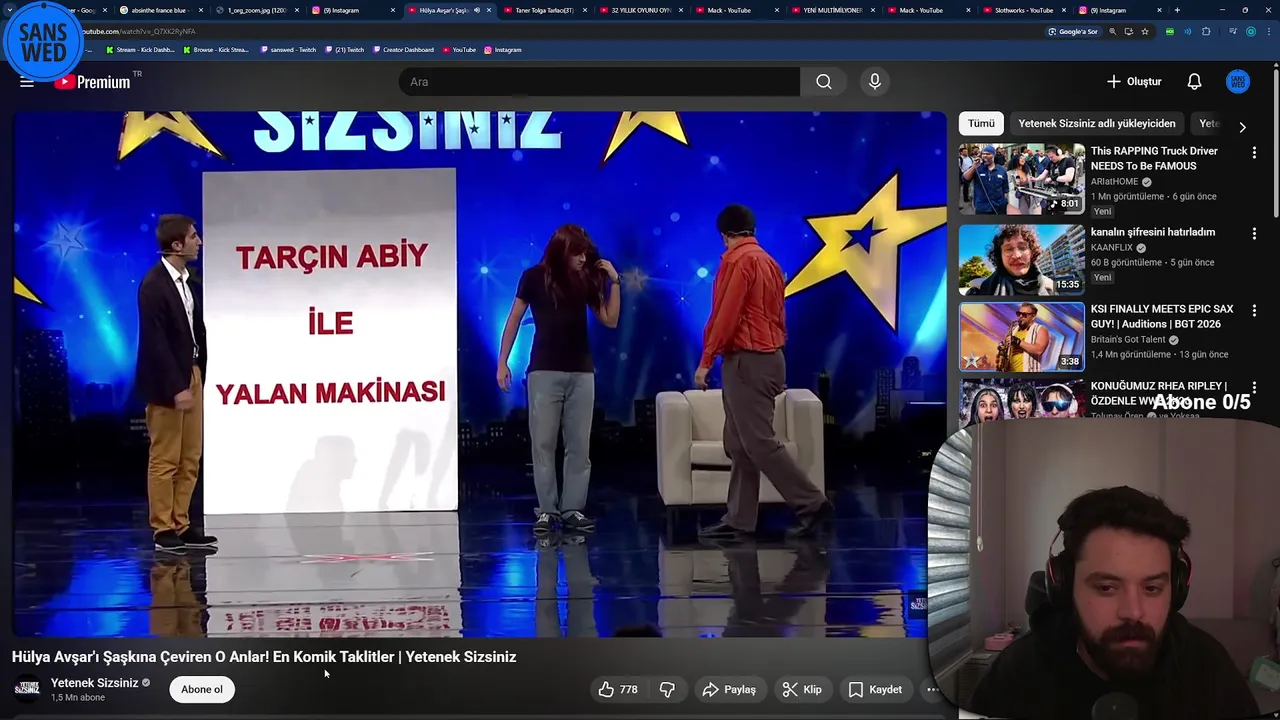Switch to the 1_org_zoom.jpg tab

click(x=257, y=10)
